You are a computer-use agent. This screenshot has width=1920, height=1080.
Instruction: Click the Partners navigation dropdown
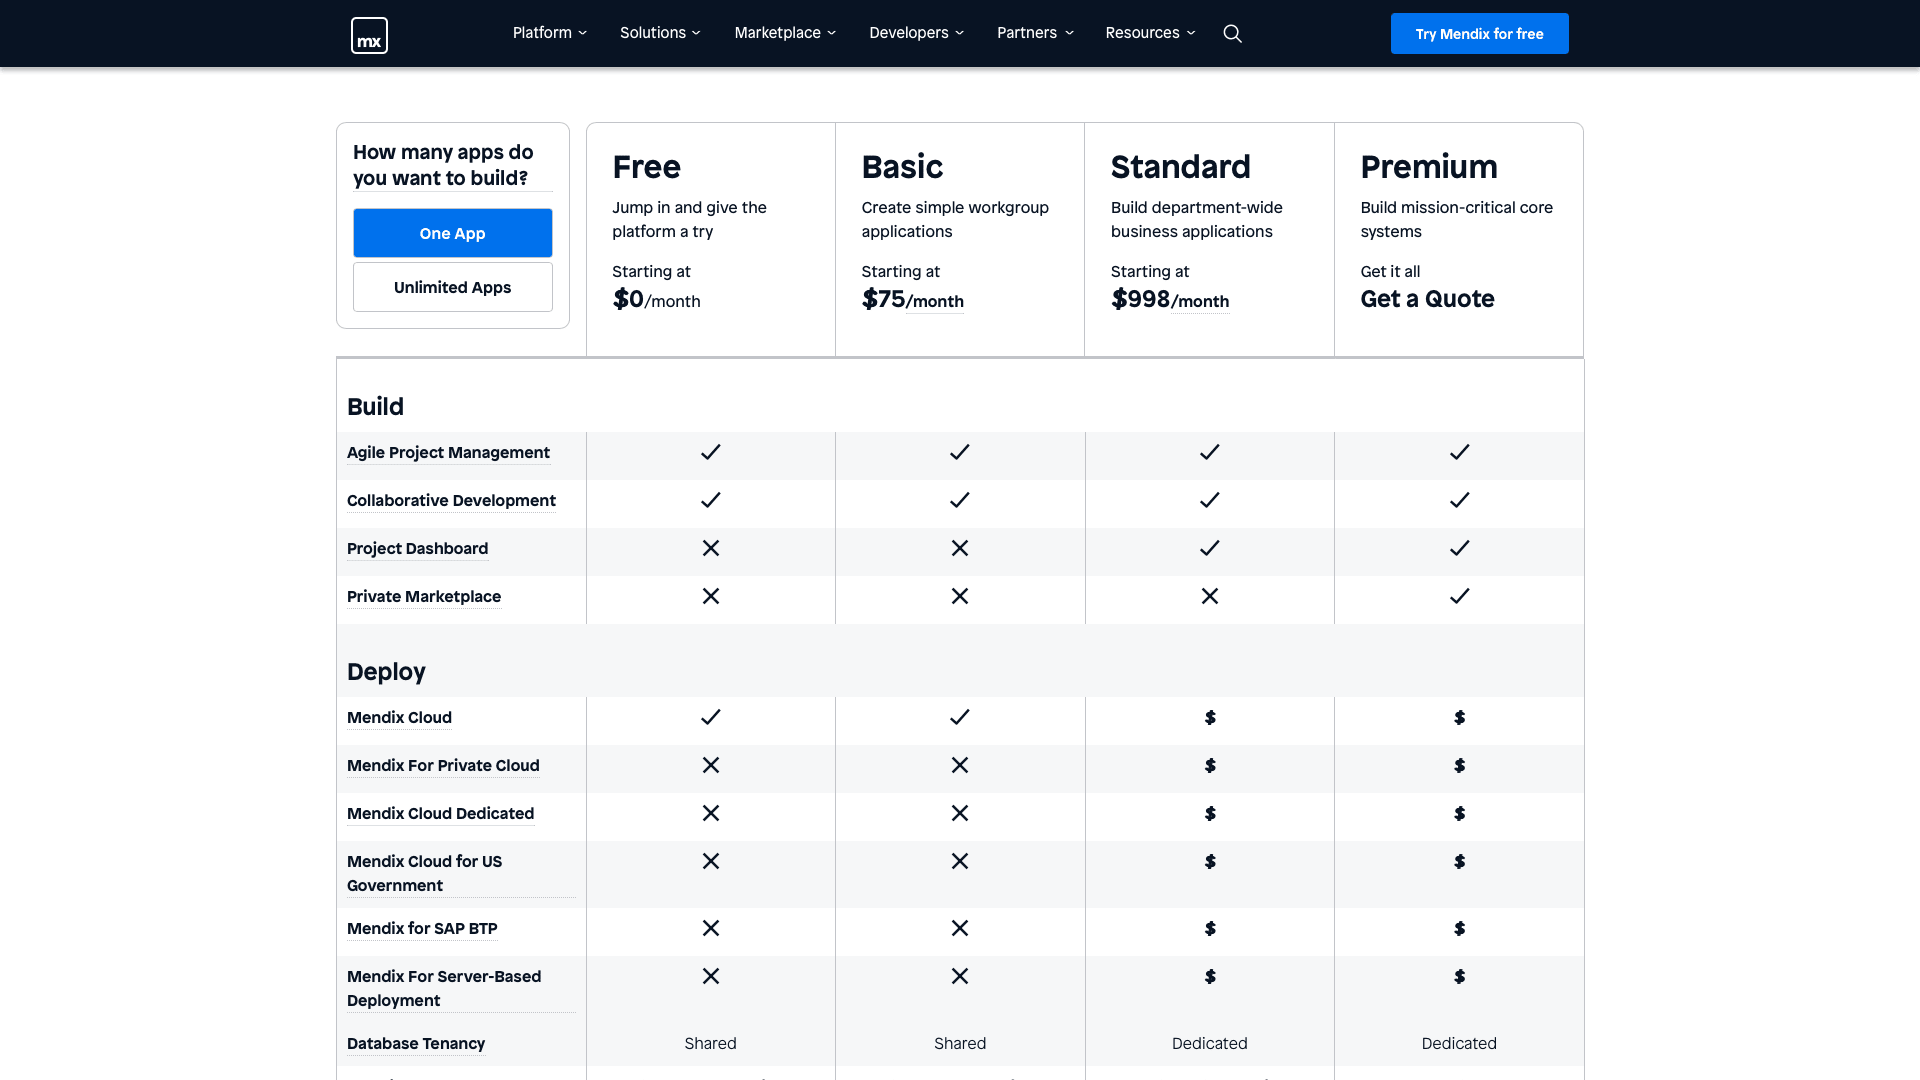coord(1035,33)
